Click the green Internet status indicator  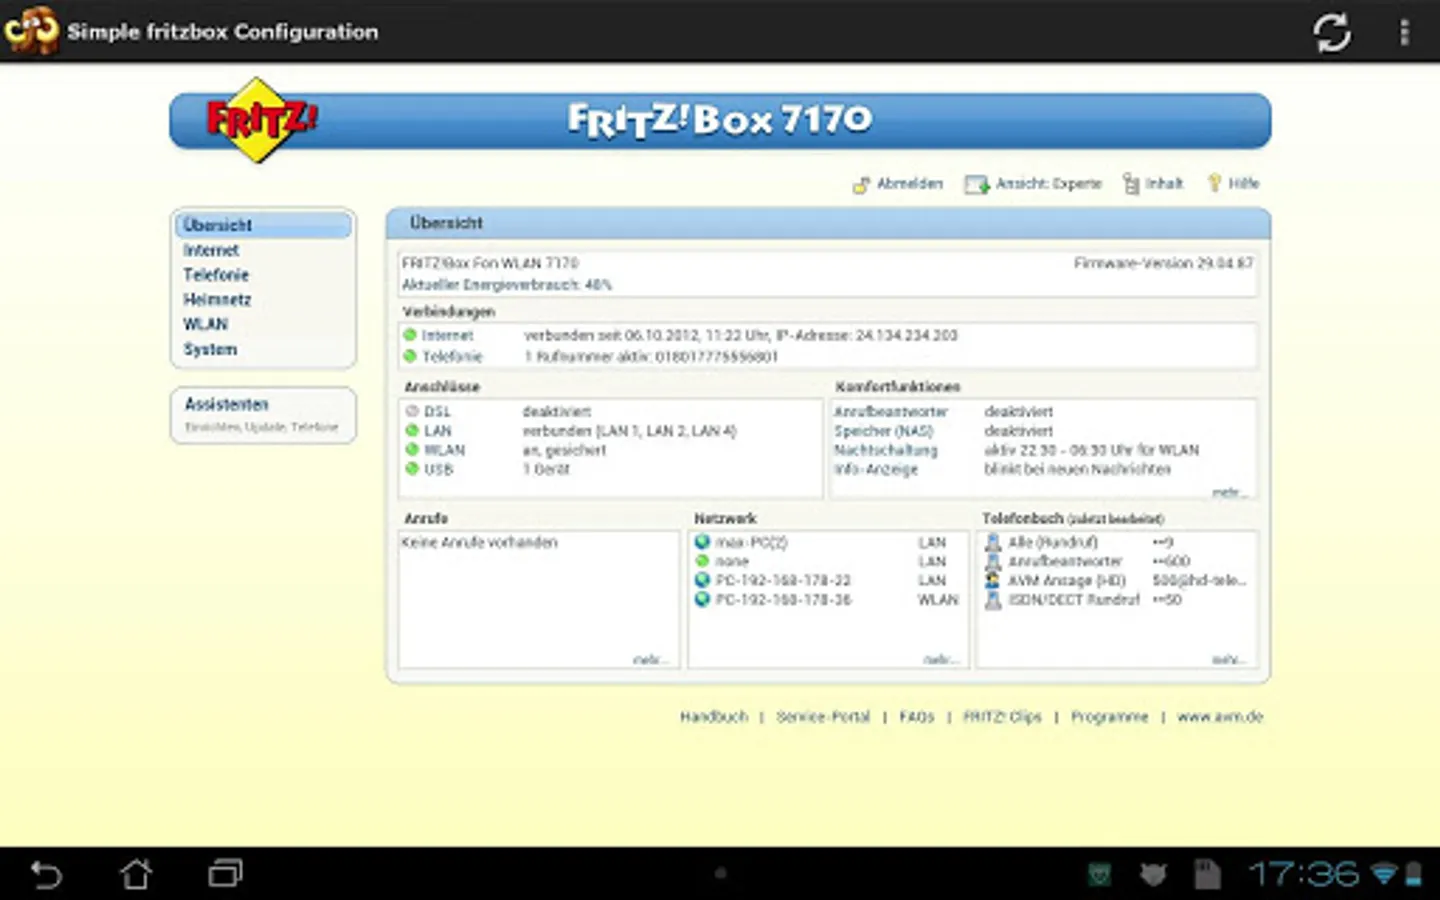(410, 335)
